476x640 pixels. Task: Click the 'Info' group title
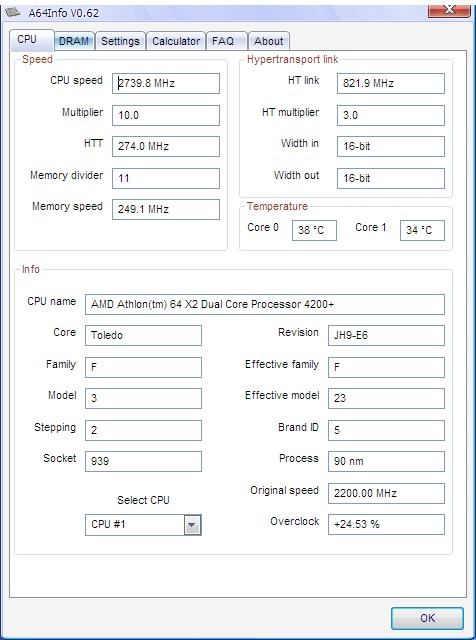[31, 269]
